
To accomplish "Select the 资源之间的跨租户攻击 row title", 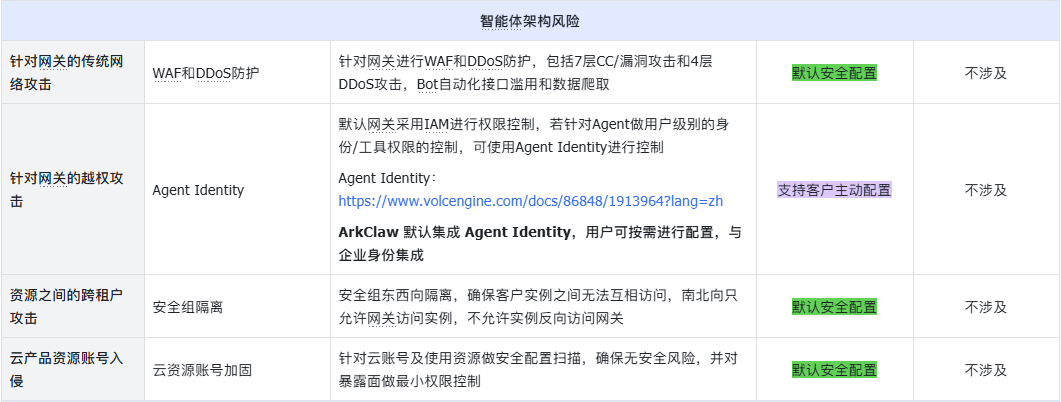I will [66, 307].
